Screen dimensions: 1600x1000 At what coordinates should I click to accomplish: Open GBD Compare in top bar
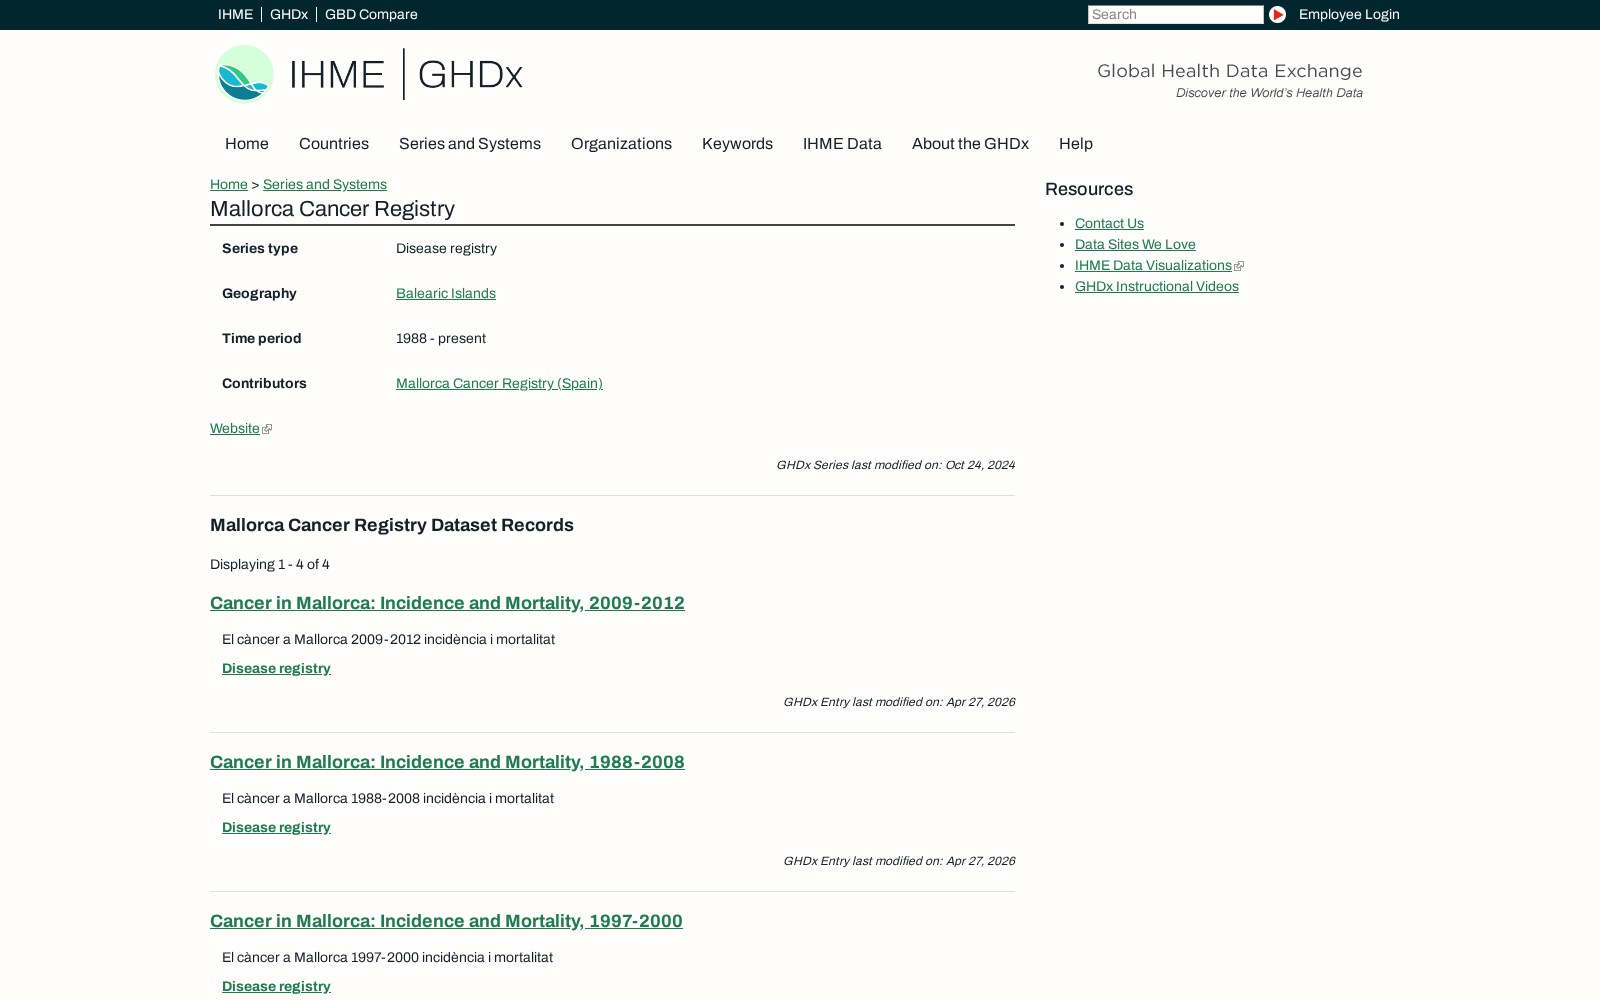tap(371, 14)
